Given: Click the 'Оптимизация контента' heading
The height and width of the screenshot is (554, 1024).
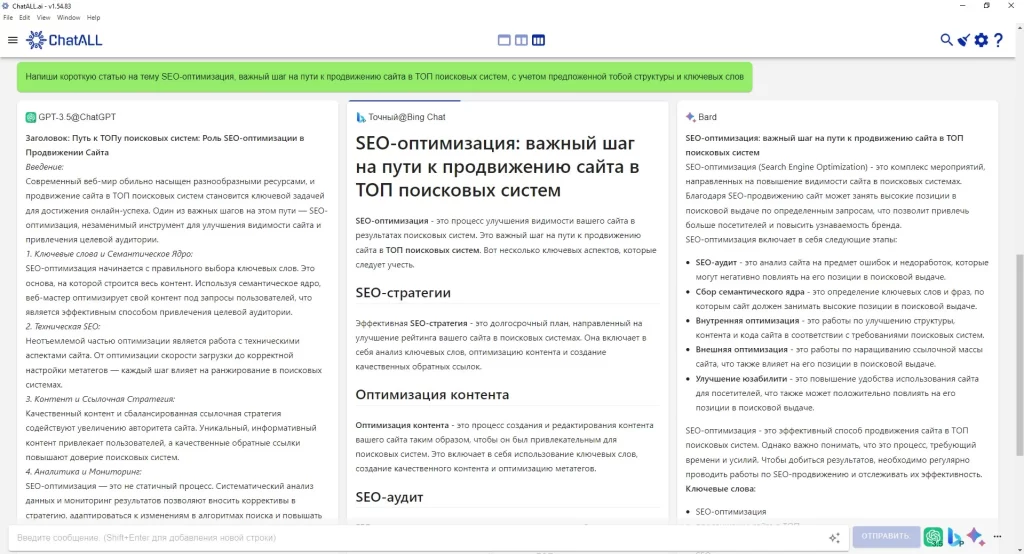Looking at the screenshot, I should point(432,395).
